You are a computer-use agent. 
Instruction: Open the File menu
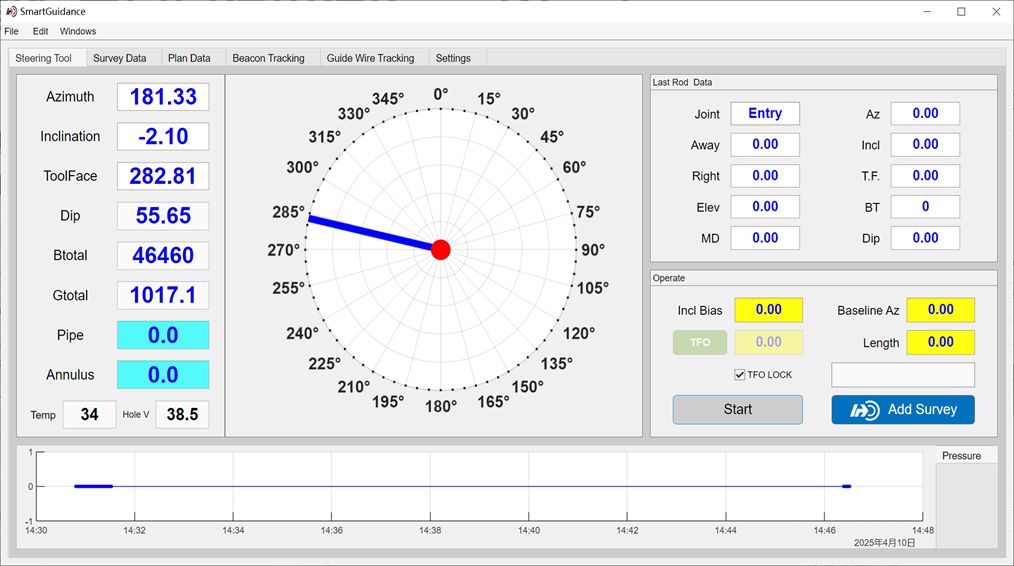[11, 31]
